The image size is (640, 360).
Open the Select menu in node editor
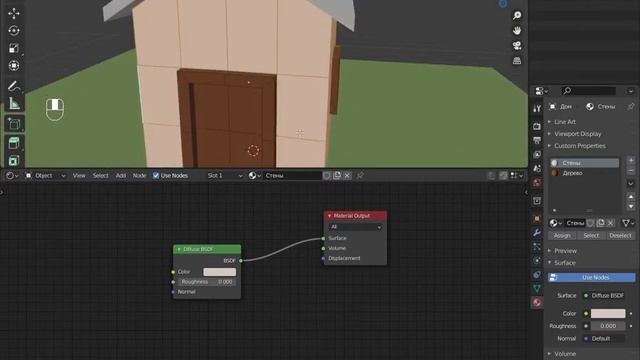(100, 176)
